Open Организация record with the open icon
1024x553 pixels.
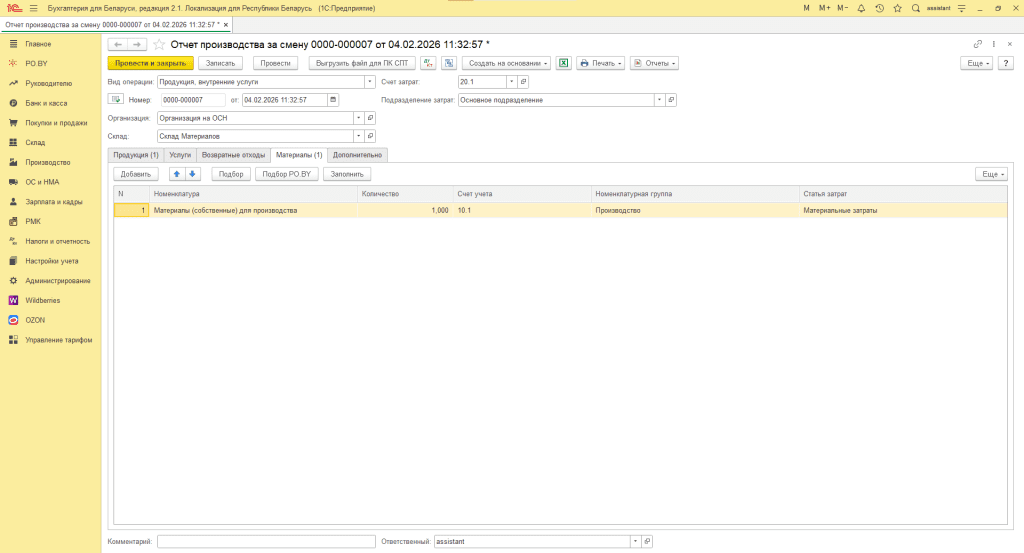click(x=370, y=118)
